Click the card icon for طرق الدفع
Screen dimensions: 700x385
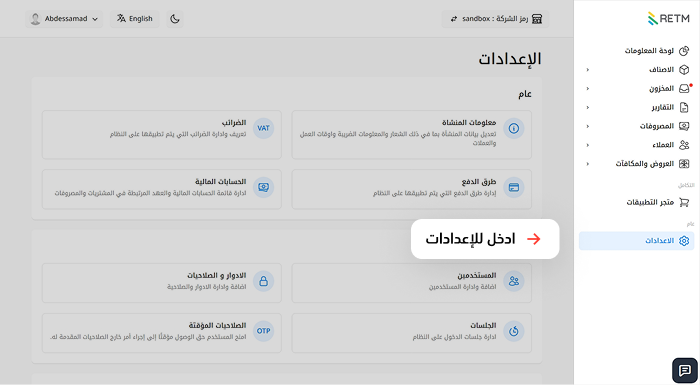[x=514, y=188]
